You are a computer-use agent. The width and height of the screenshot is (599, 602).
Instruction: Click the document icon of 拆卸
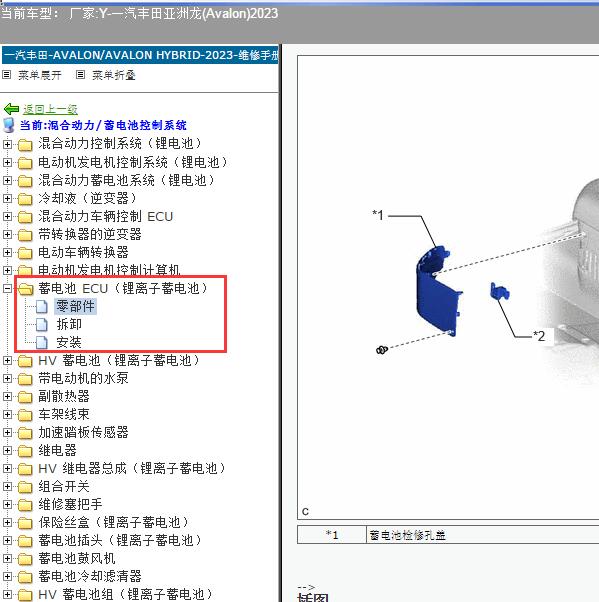(41, 324)
